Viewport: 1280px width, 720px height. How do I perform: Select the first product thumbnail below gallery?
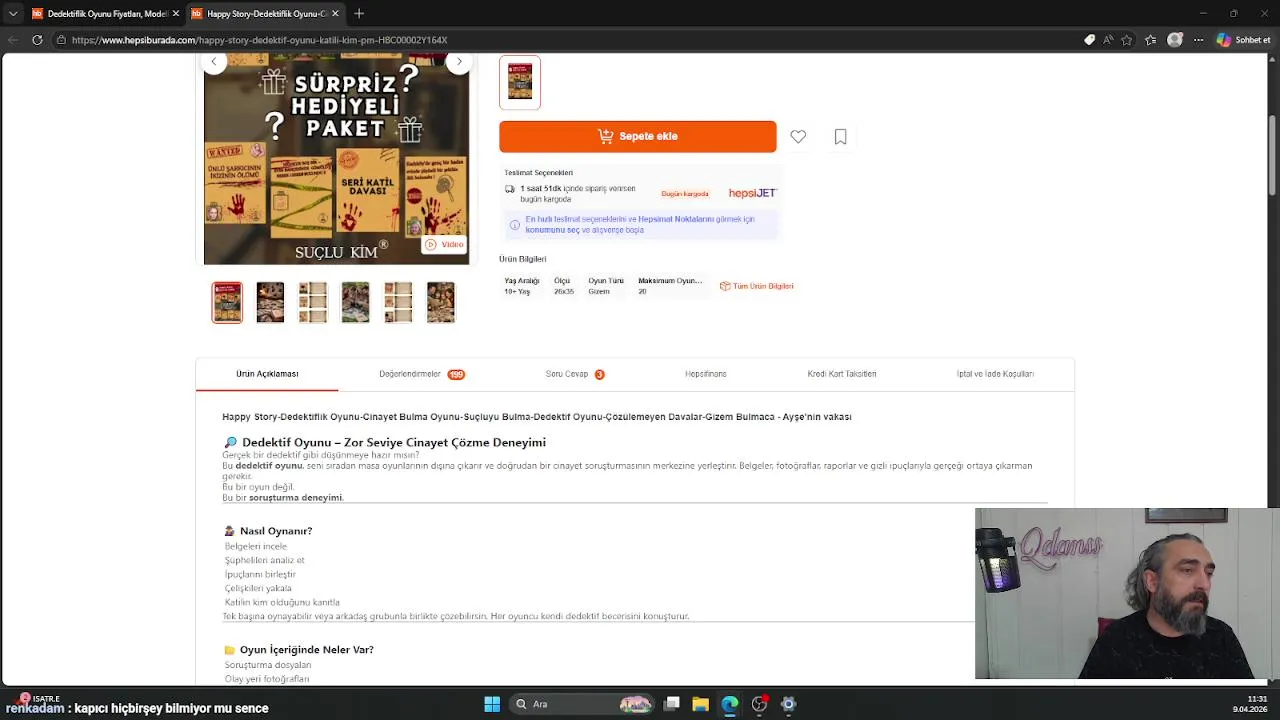(227, 302)
